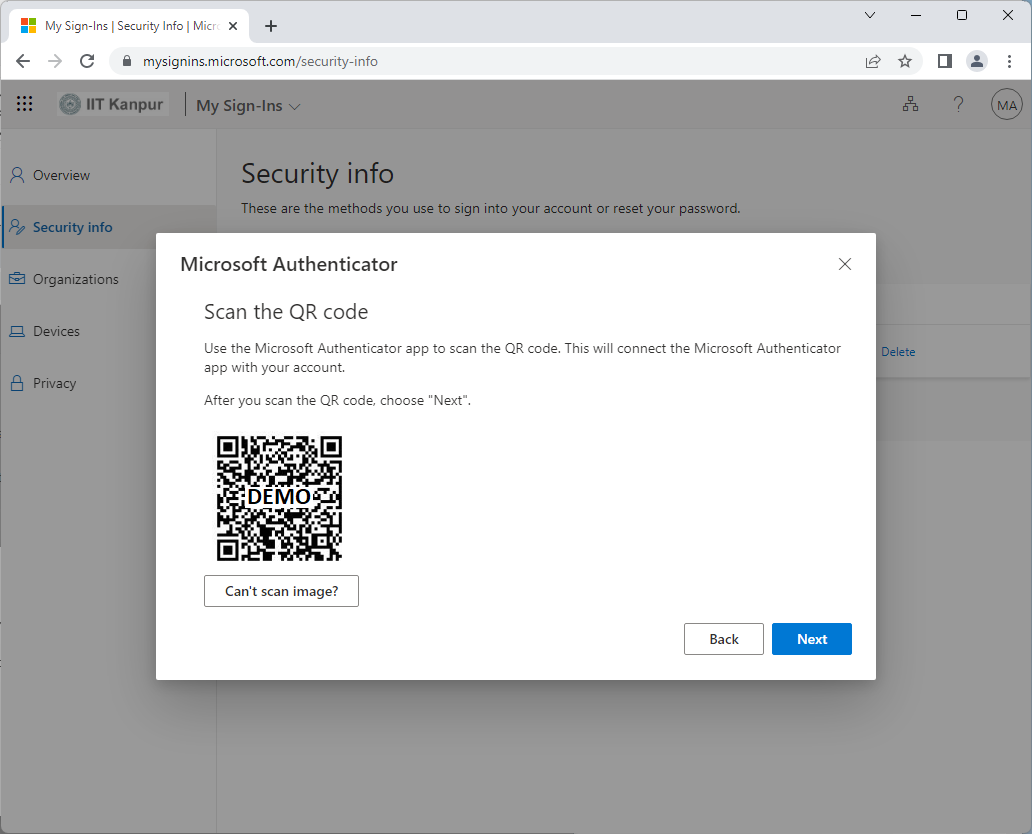Click the Organizations briefcase icon
The image size is (1032, 834).
click(17, 279)
